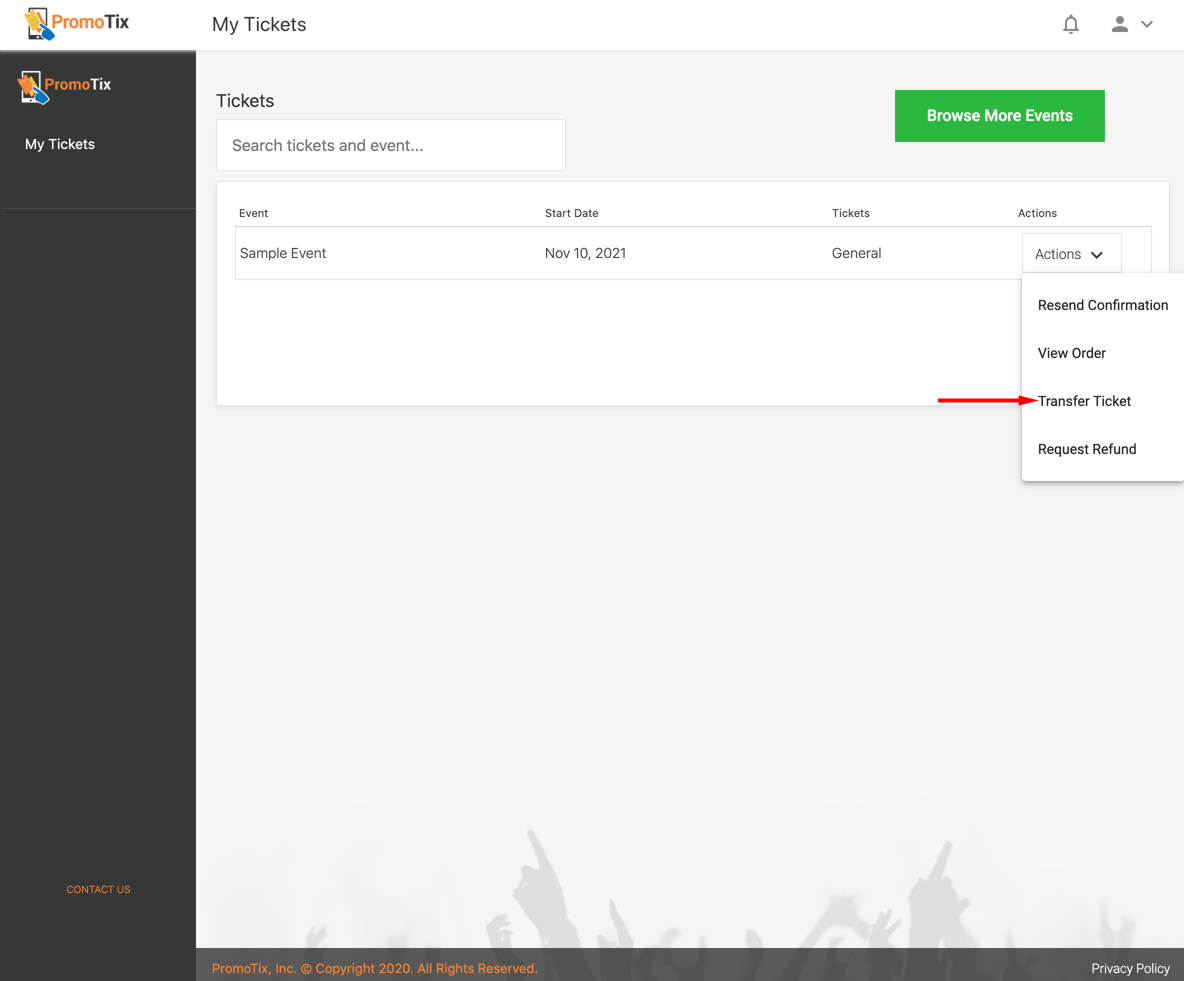The width and height of the screenshot is (1184, 981).
Task: Choose View Order in Actions menu
Action: tap(1071, 353)
